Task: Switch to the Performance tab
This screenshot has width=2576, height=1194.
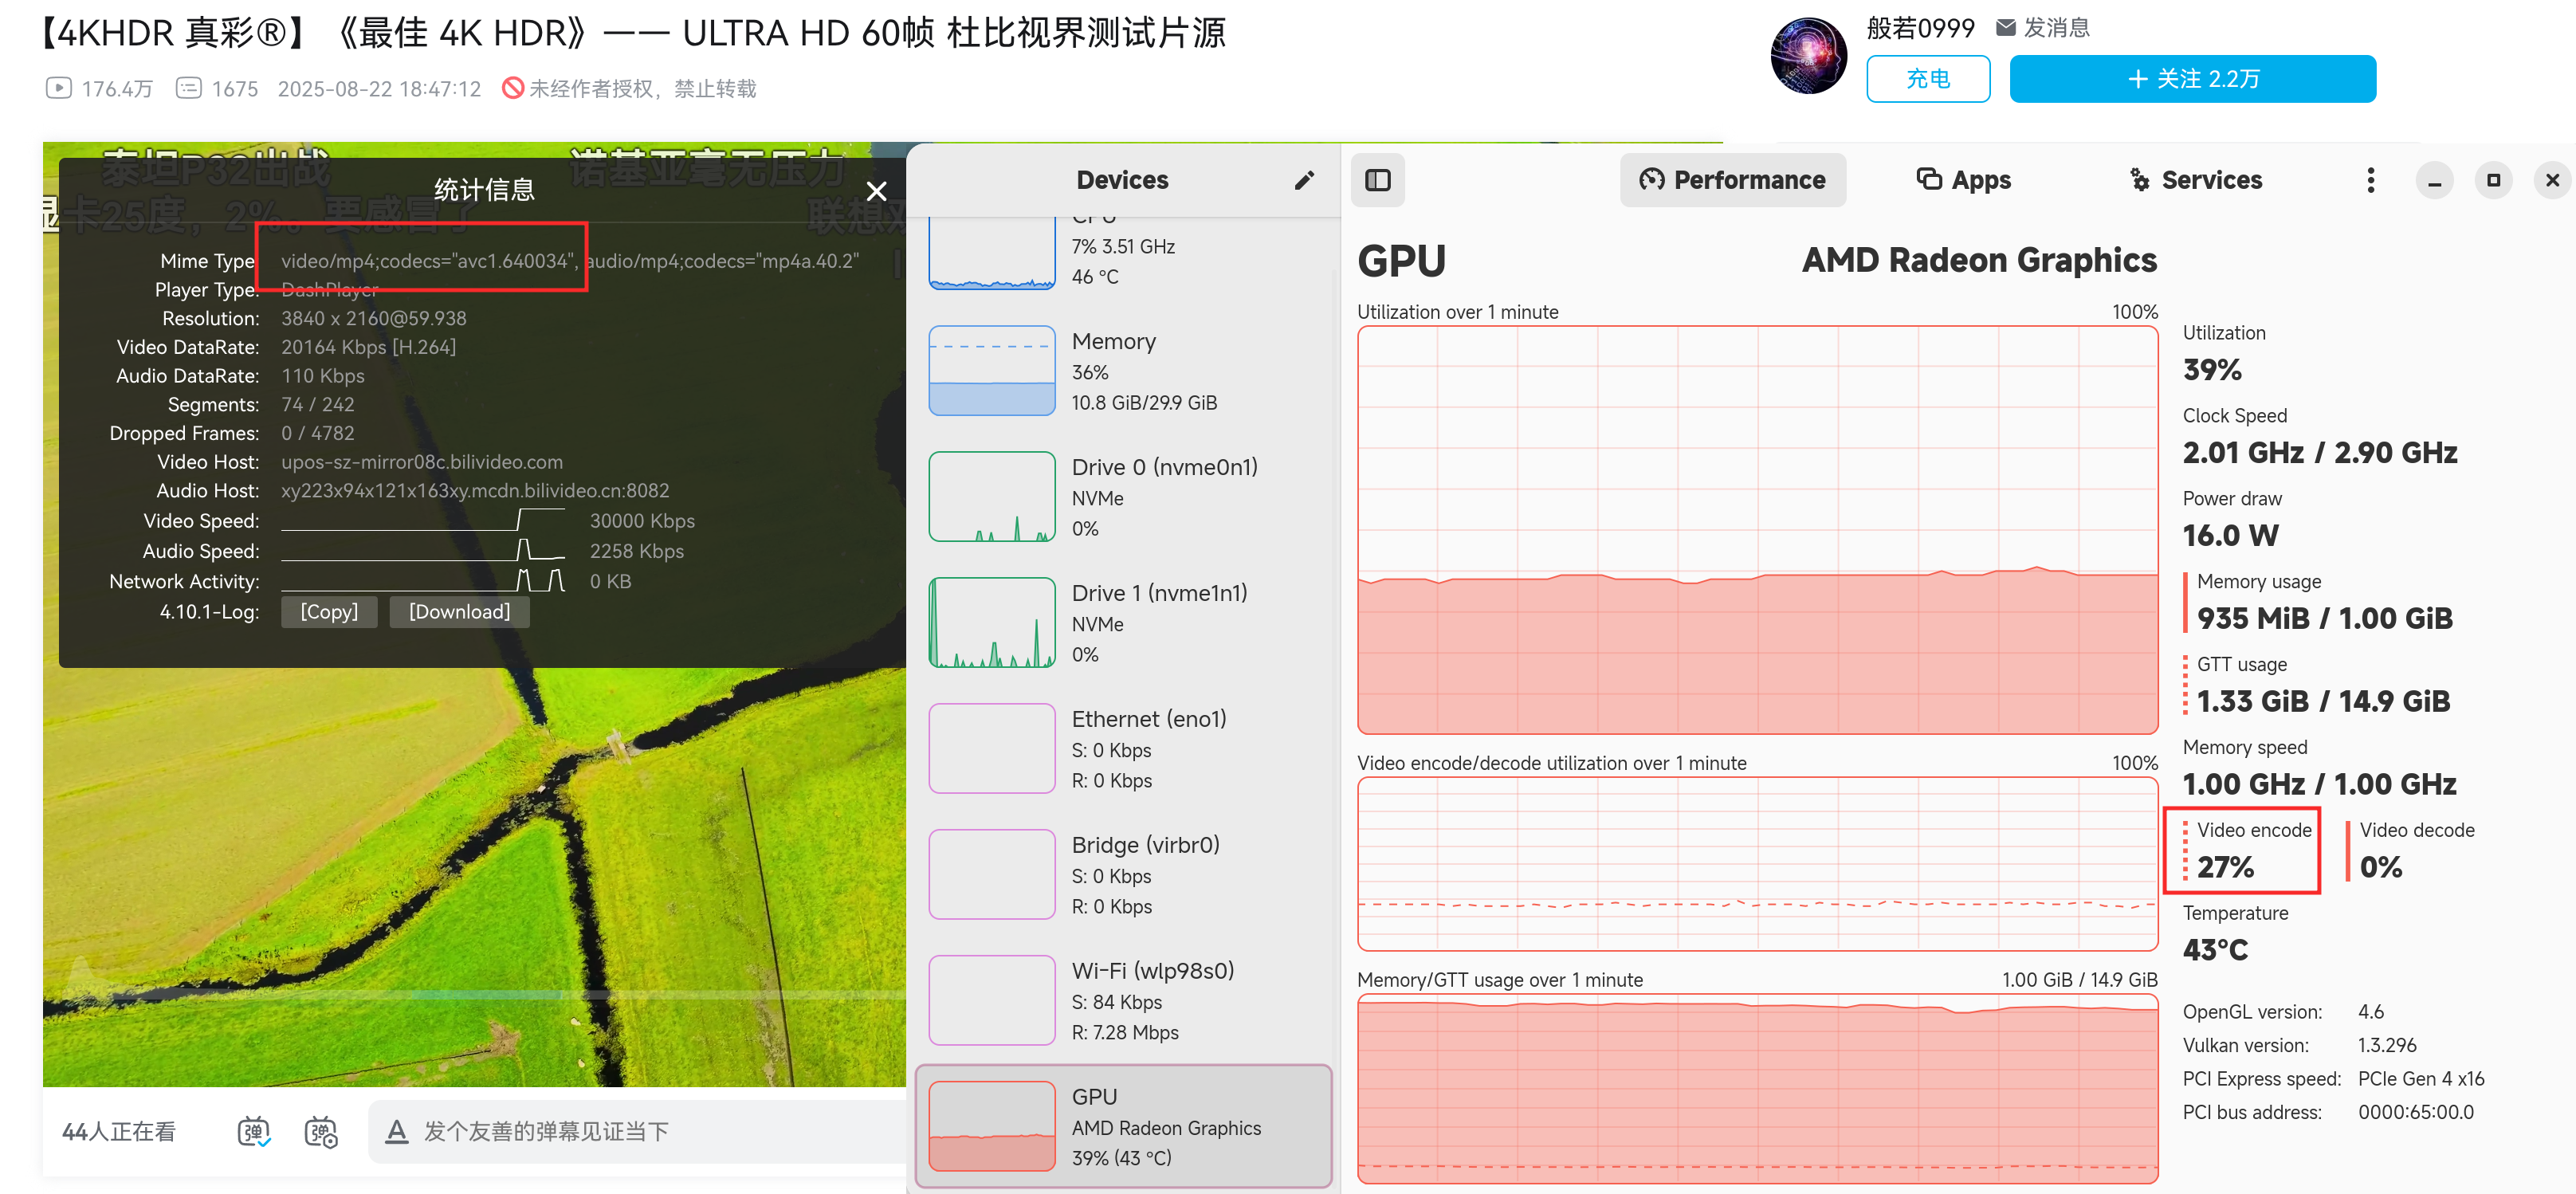Action: (x=1732, y=180)
